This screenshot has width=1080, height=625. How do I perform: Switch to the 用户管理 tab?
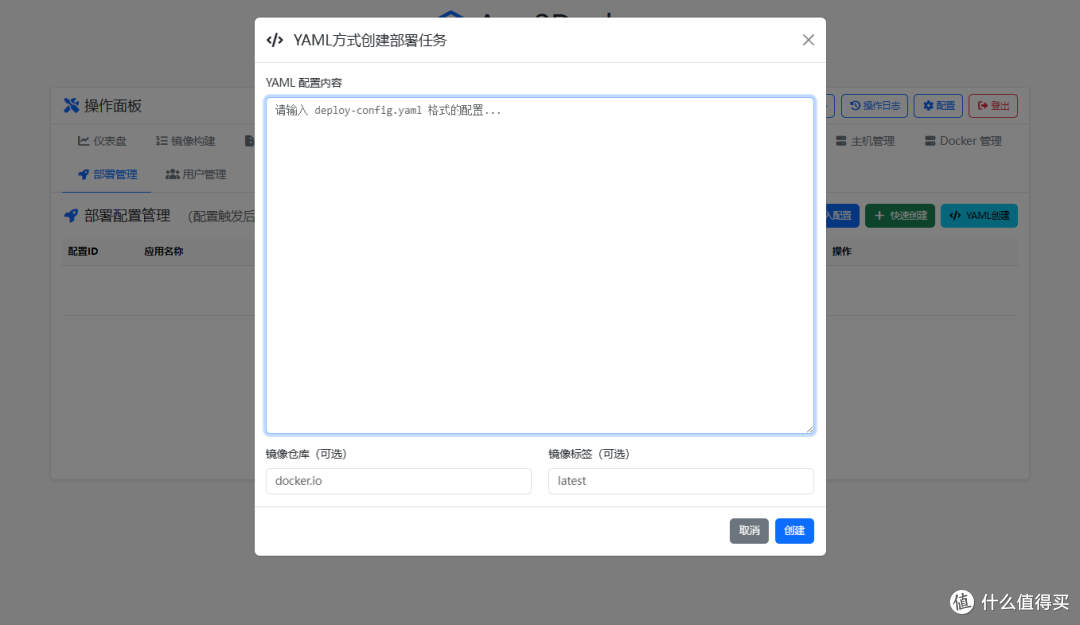click(x=196, y=174)
